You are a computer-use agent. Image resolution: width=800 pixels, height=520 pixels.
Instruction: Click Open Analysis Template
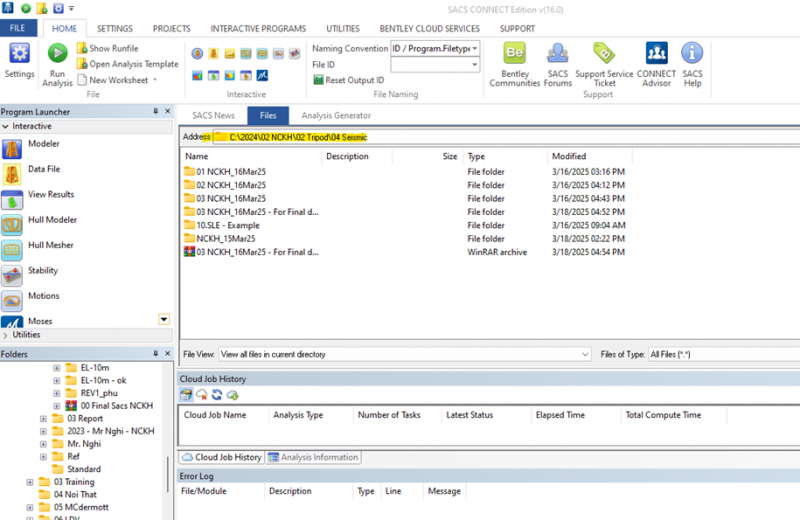point(128,64)
